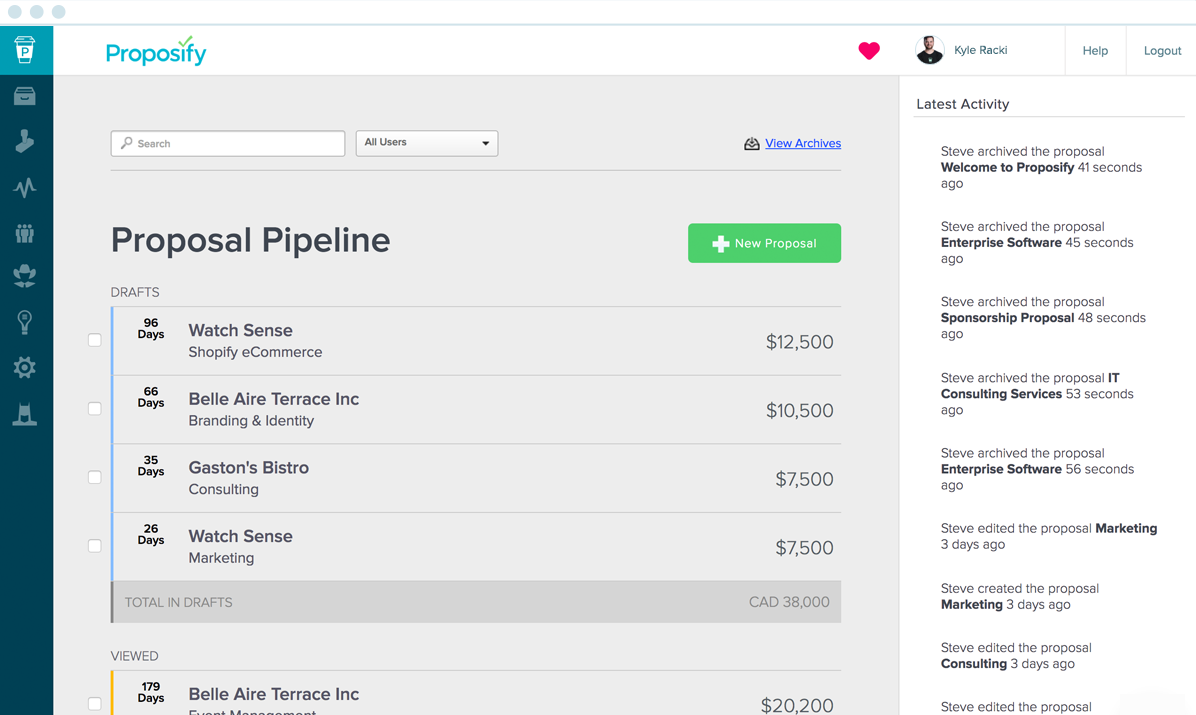Viewport: 1196px width, 715px height.
Task: Click Logout in the top navigation
Action: click(x=1162, y=51)
